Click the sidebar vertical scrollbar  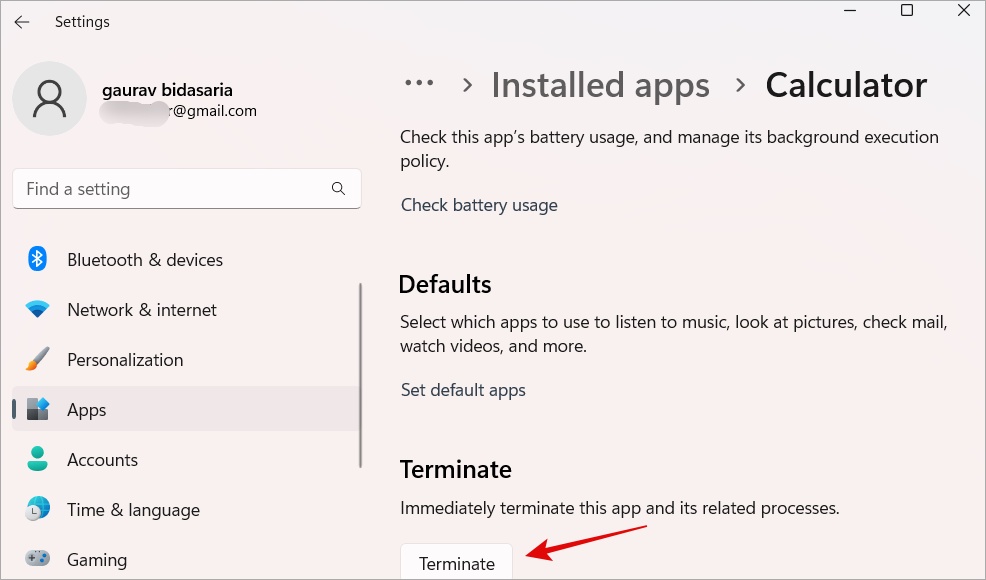(360, 375)
